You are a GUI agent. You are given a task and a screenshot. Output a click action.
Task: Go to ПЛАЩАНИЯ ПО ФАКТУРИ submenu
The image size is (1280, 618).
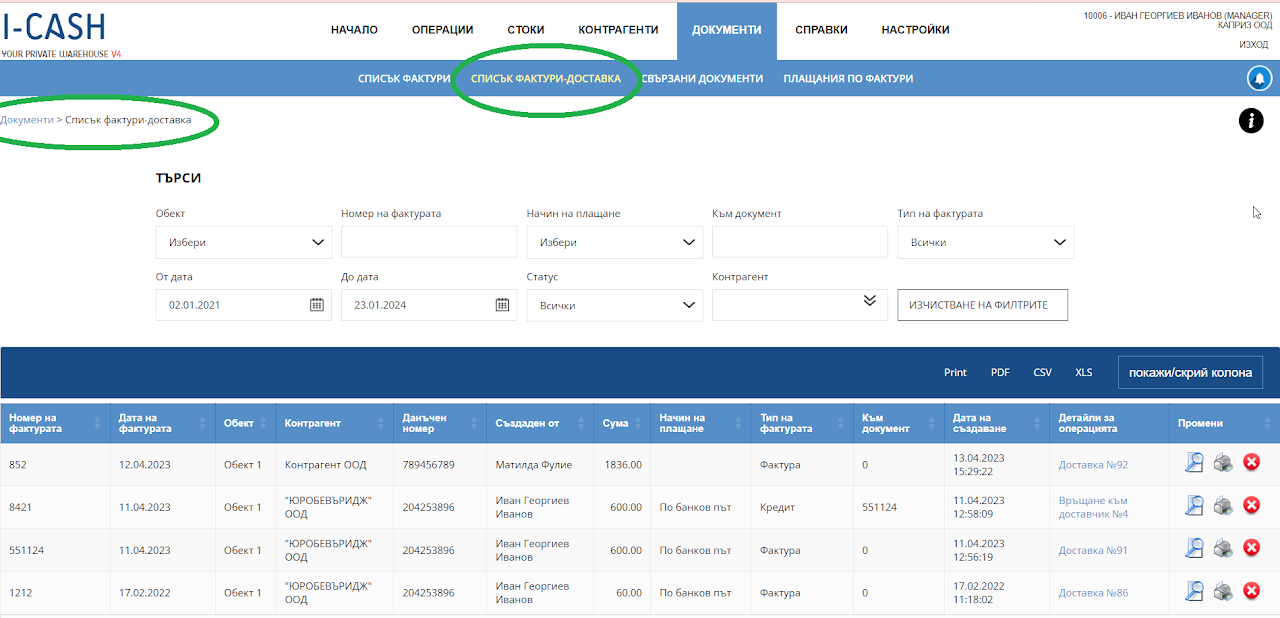pyautogui.click(x=848, y=78)
